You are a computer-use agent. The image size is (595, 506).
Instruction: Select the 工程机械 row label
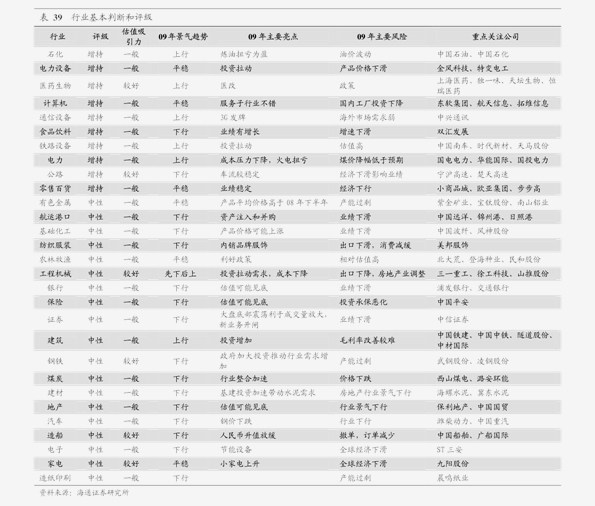tap(55, 274)
